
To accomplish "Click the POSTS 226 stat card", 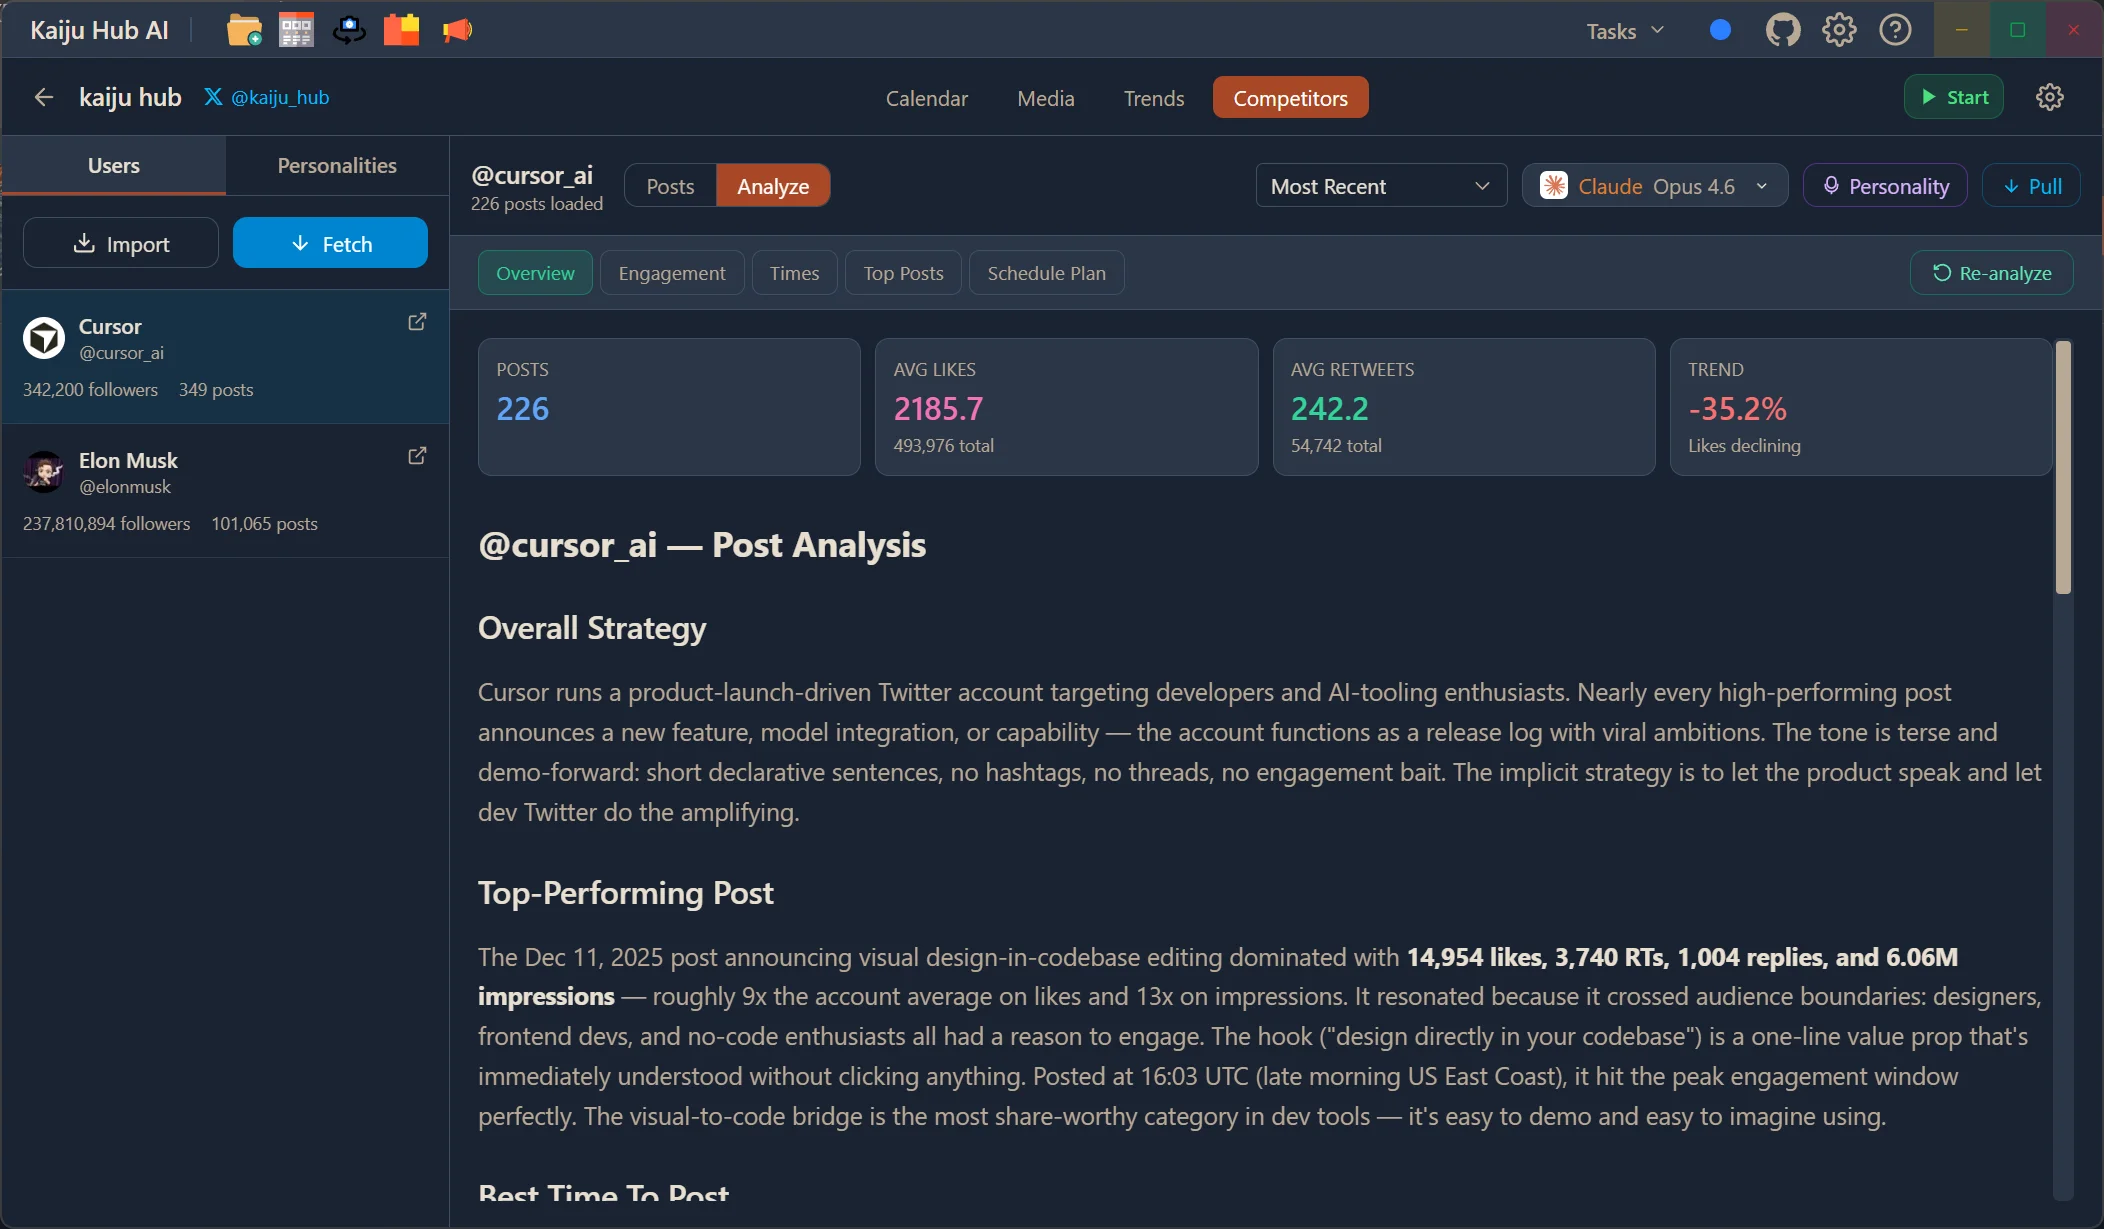I will pos(669,407).
